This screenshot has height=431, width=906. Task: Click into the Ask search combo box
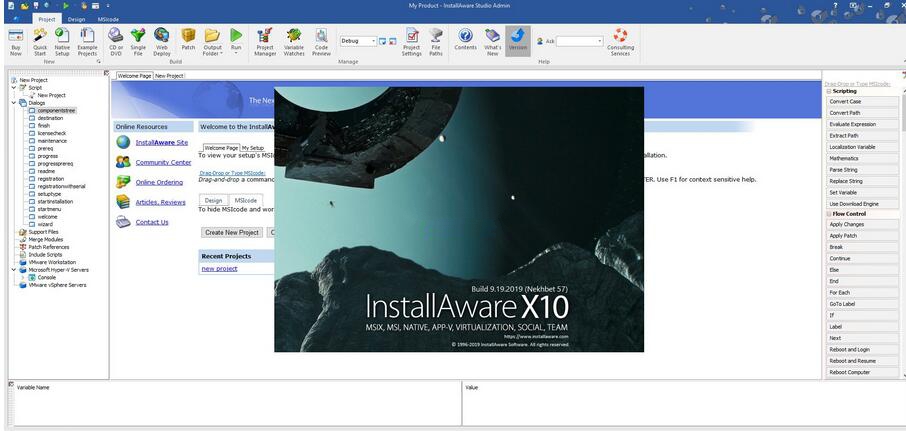580,41
